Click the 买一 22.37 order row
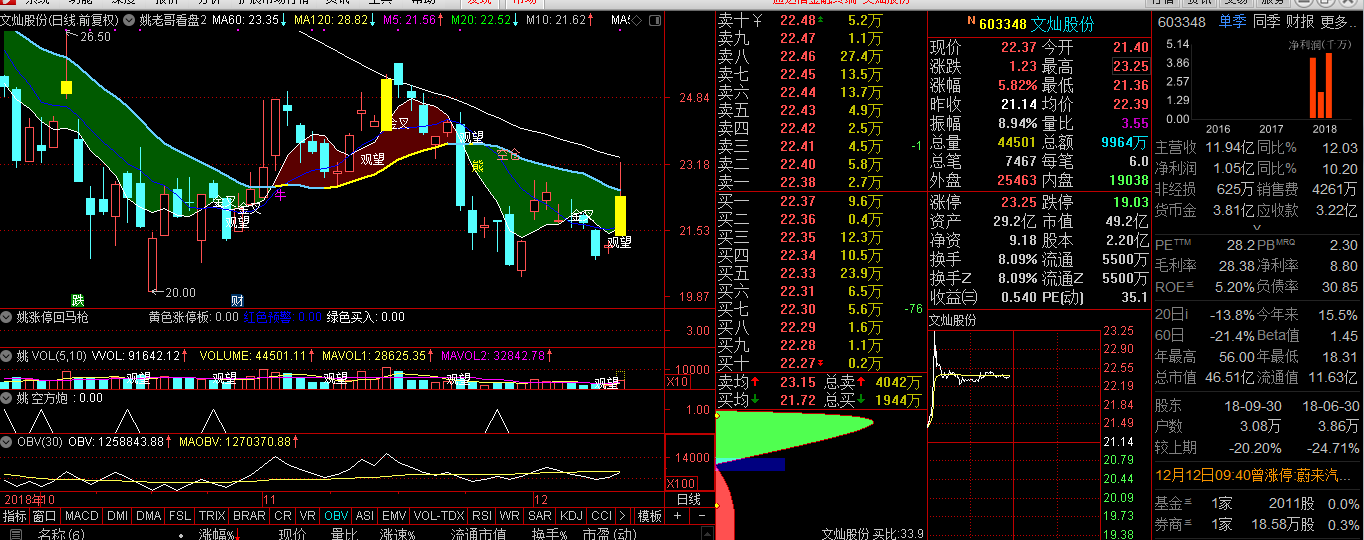This screenshot has height=540, width=1364. [x=821, y=201]
